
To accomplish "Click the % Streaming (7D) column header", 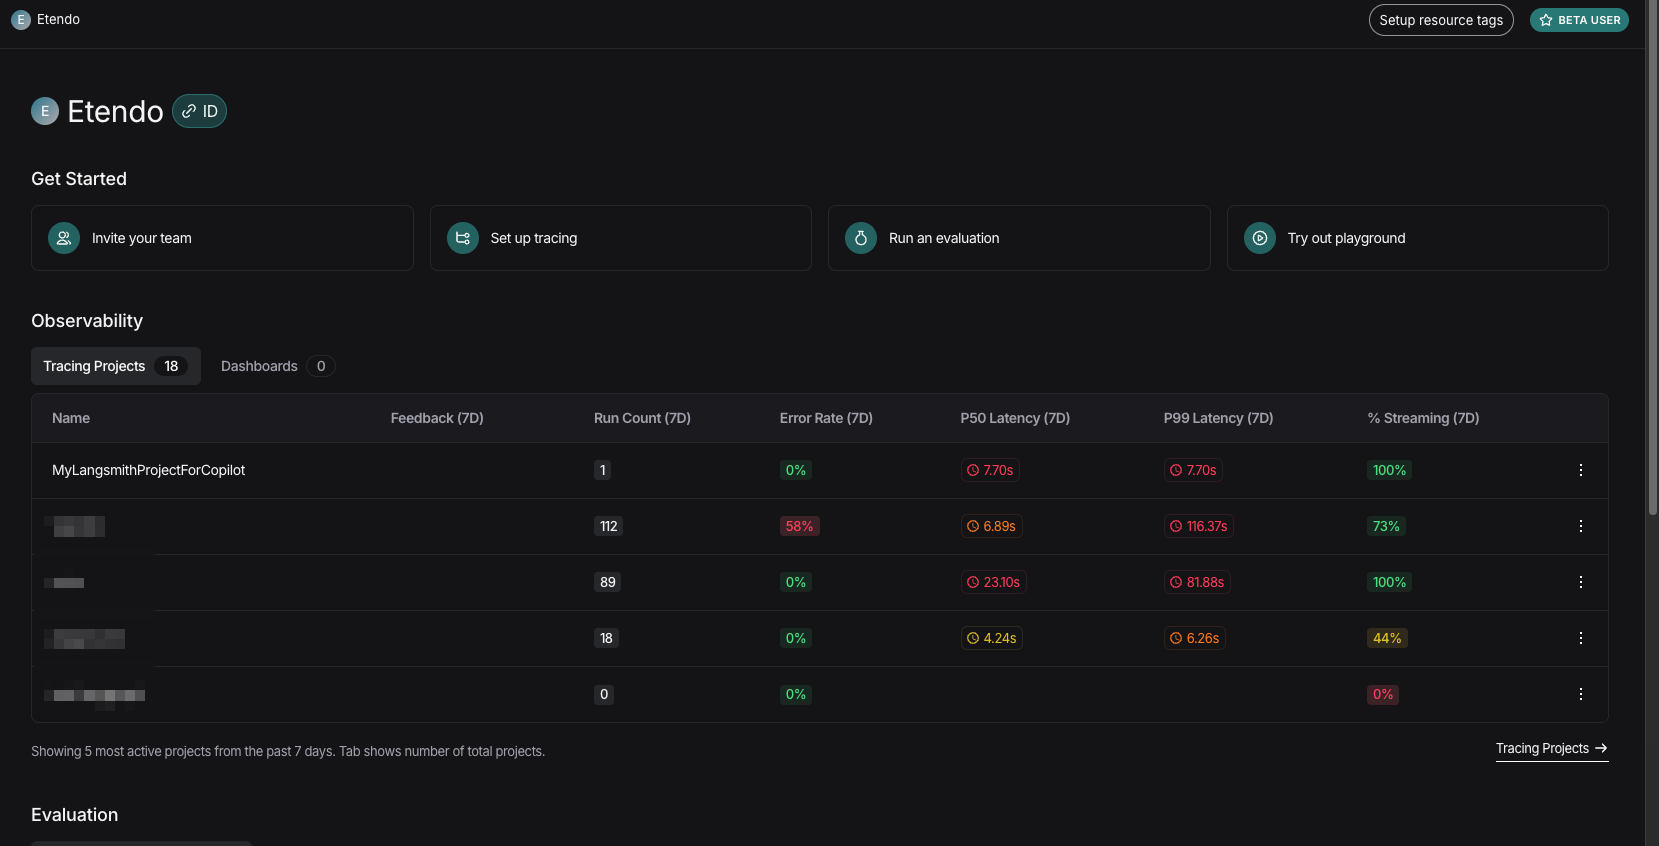I will click(x=1423, y=418).
